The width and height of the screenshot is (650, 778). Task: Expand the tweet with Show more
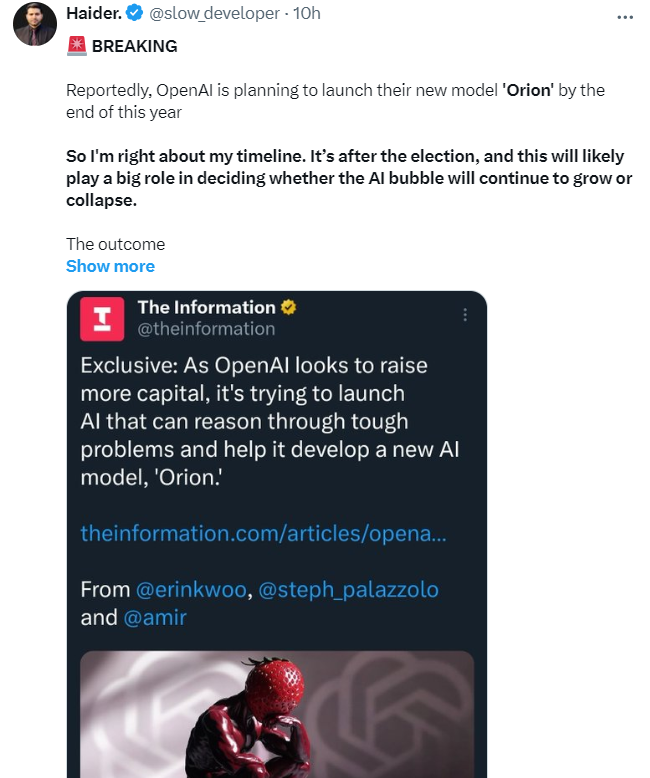click(x=110, y=266)
